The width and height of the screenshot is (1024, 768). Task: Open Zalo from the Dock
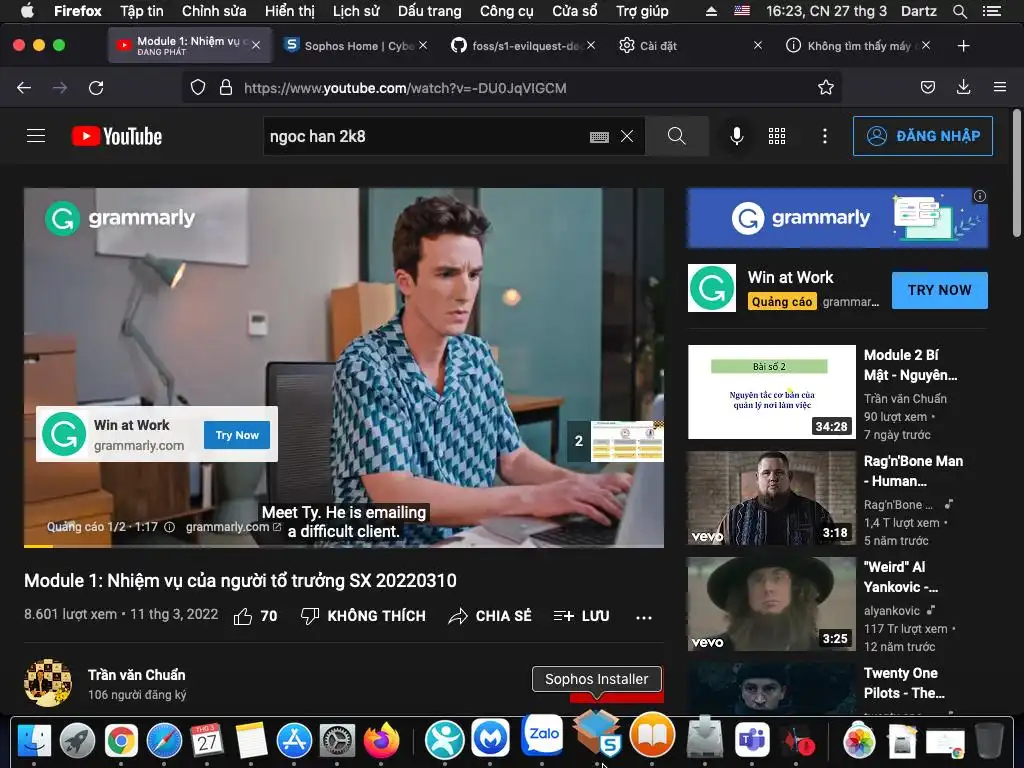click(543, 733)
